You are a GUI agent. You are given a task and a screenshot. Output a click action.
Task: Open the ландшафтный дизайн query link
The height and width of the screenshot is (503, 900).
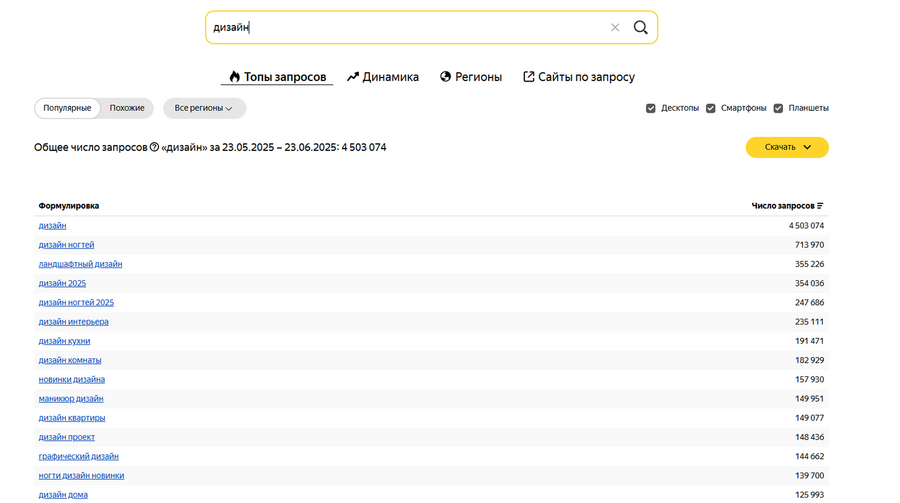pyautogui.click(x=80, y=264)
